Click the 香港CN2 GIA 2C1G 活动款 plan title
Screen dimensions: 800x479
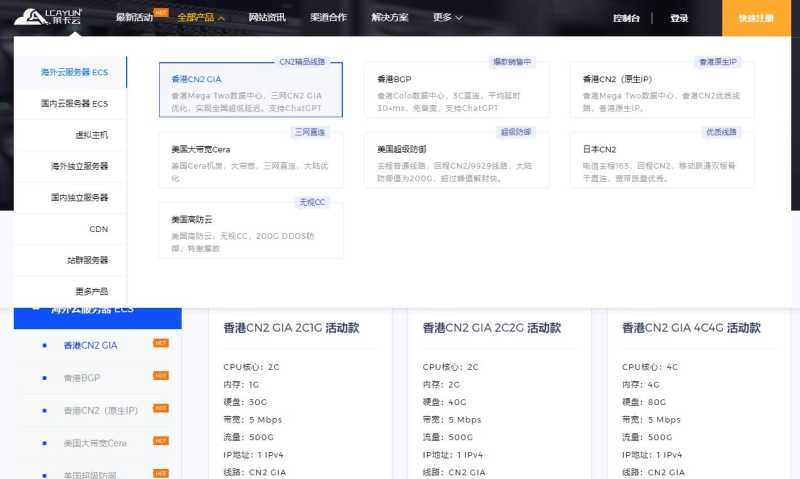point(291,328)
